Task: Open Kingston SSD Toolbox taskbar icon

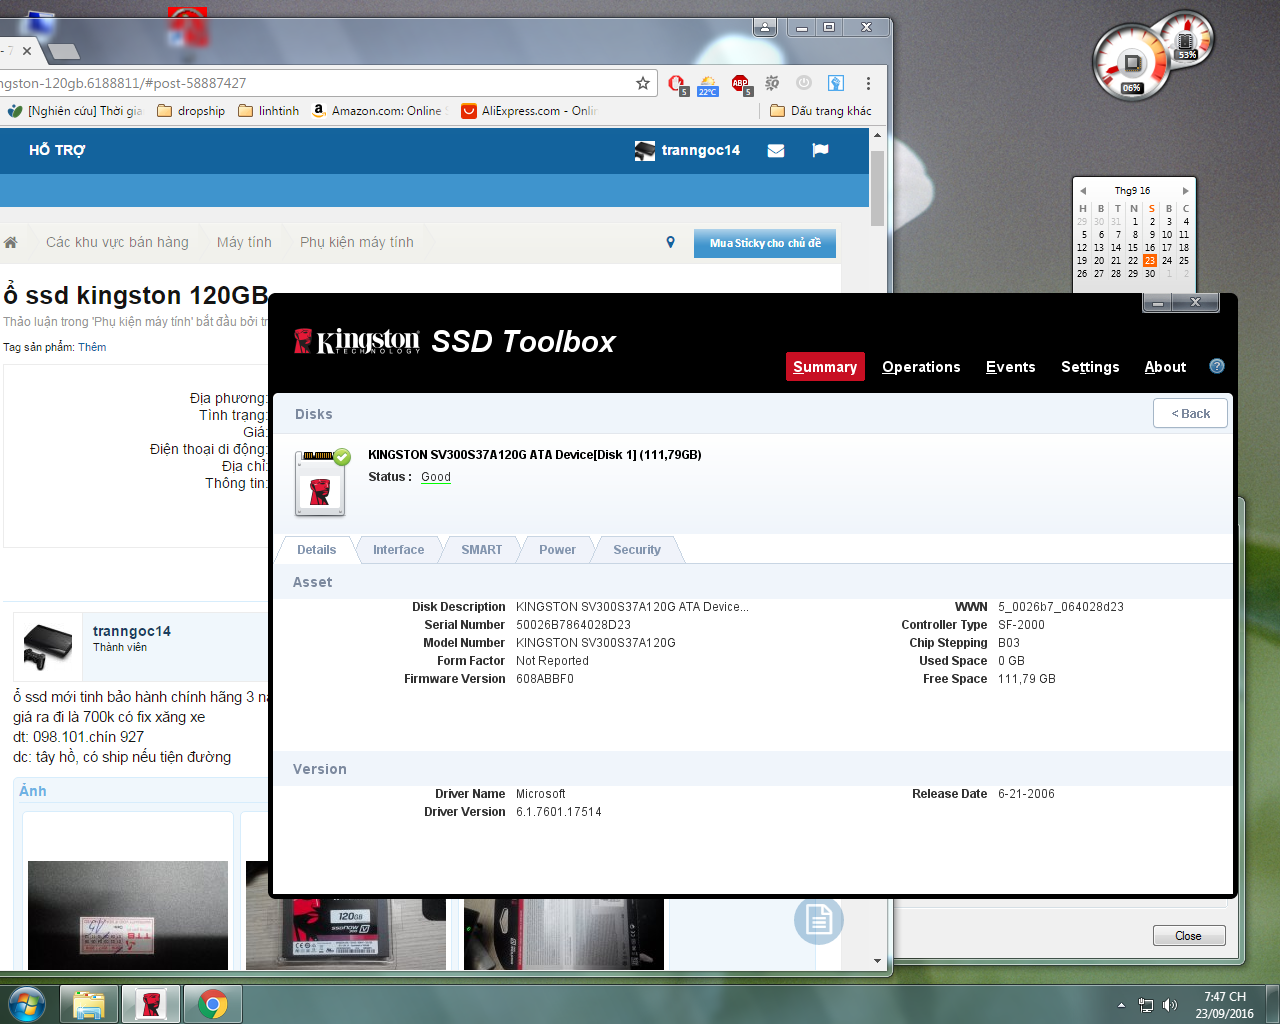Action: (x=151, y=1004)
